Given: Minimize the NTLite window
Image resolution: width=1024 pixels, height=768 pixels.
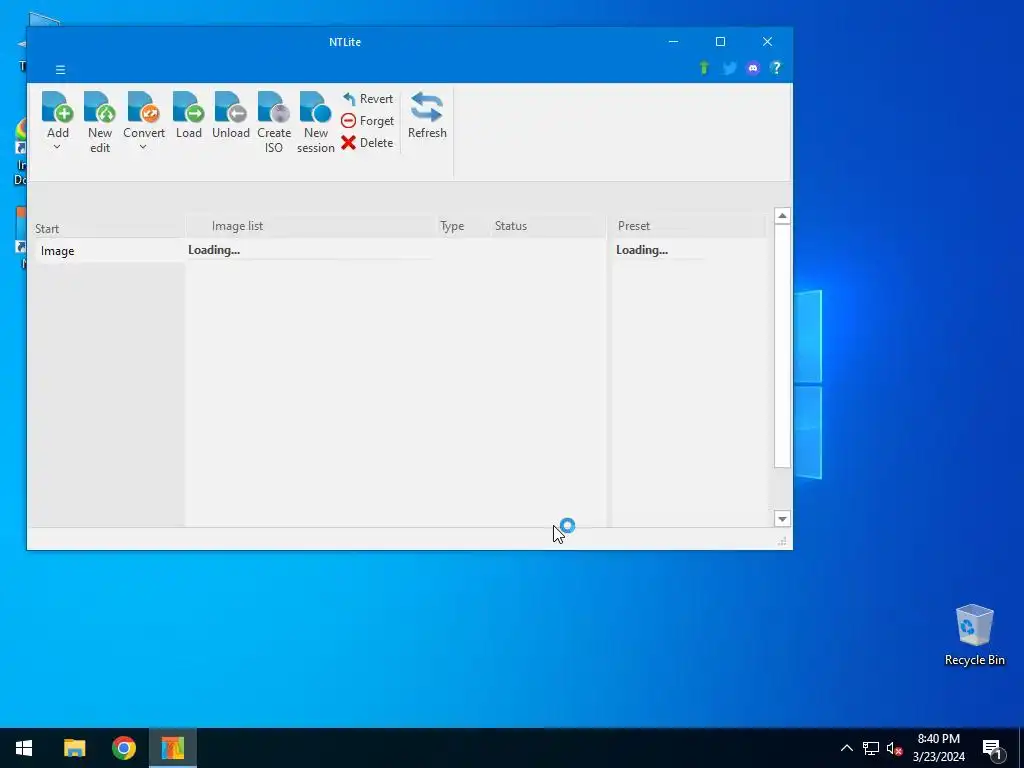Looking at the screenshot, I should pyautogui.click(x=673, y=42).
